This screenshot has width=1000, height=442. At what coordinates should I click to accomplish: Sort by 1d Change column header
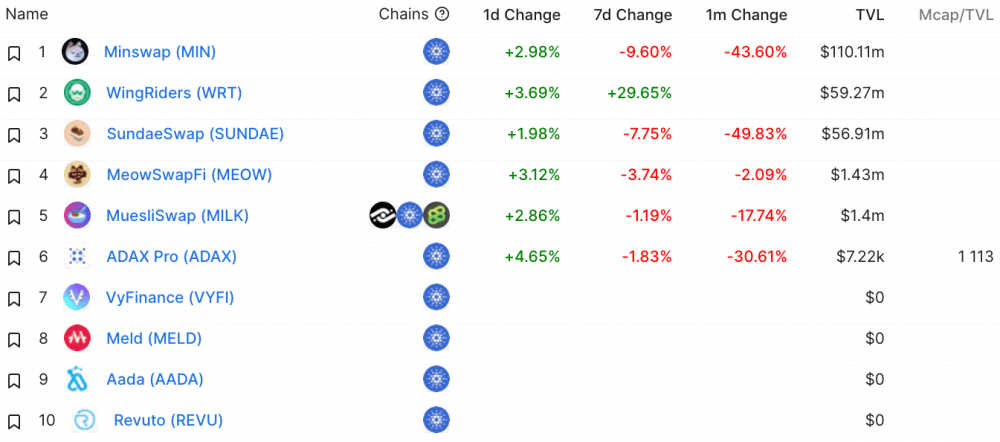tap(522, 15)
